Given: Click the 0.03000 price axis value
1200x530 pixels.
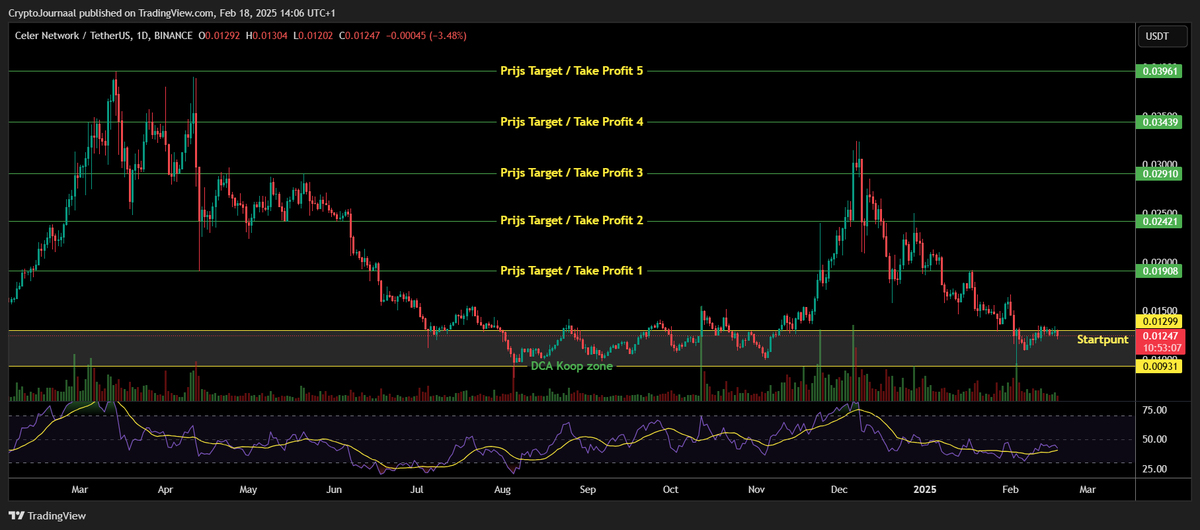Looking at the screenshot, I should (1160, 164).
